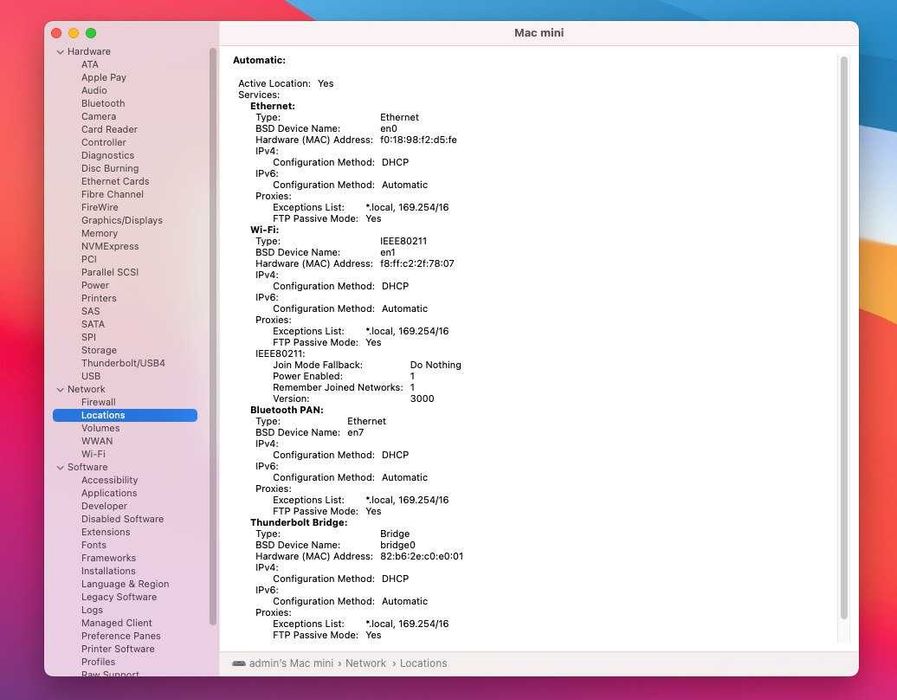Select Legacy Software entry
897x700 pixels.
coord(119,597)
